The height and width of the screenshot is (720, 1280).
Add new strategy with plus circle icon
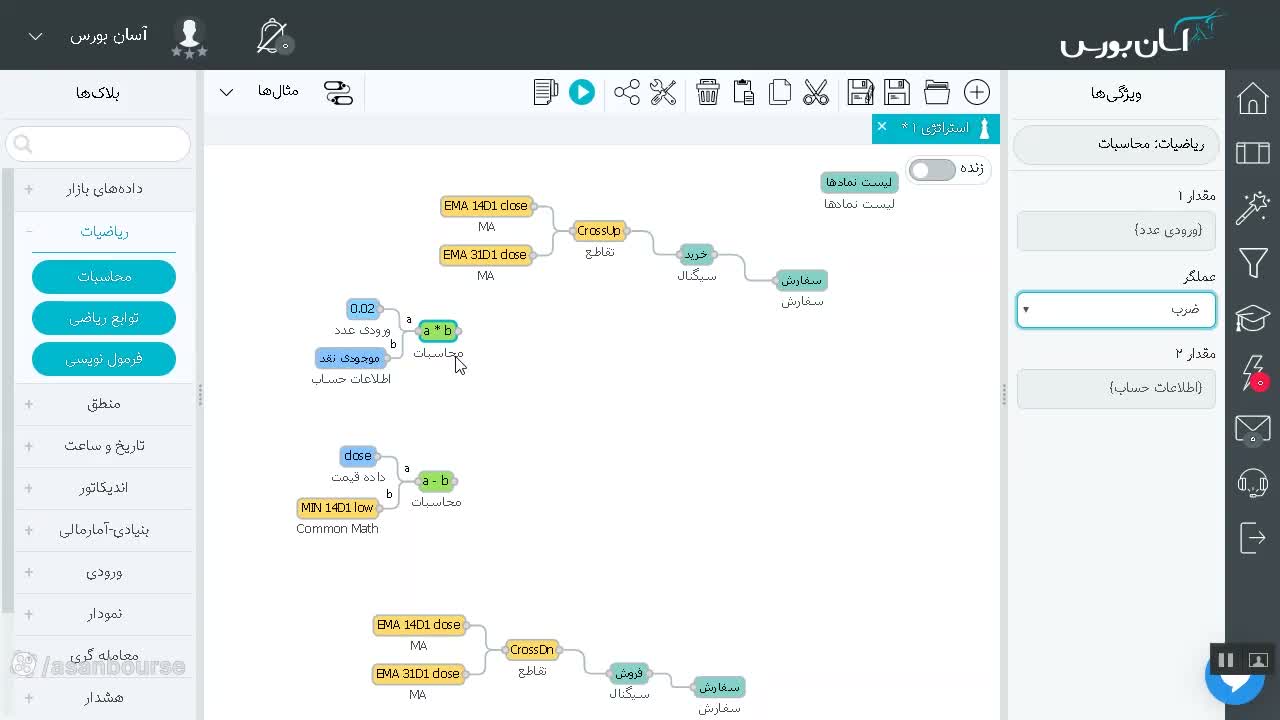[x=977, y=93]
